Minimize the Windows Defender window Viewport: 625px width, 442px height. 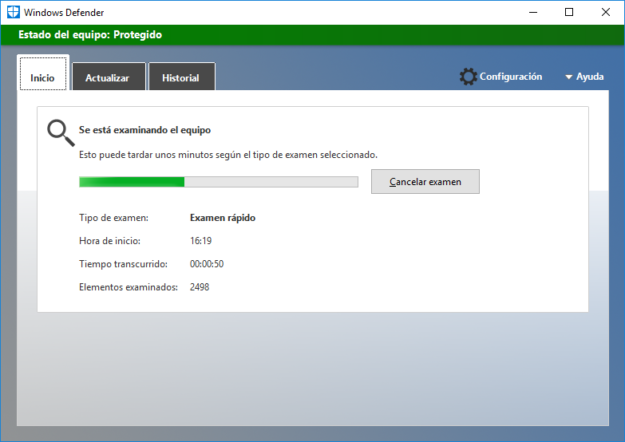tap(533, 12)
